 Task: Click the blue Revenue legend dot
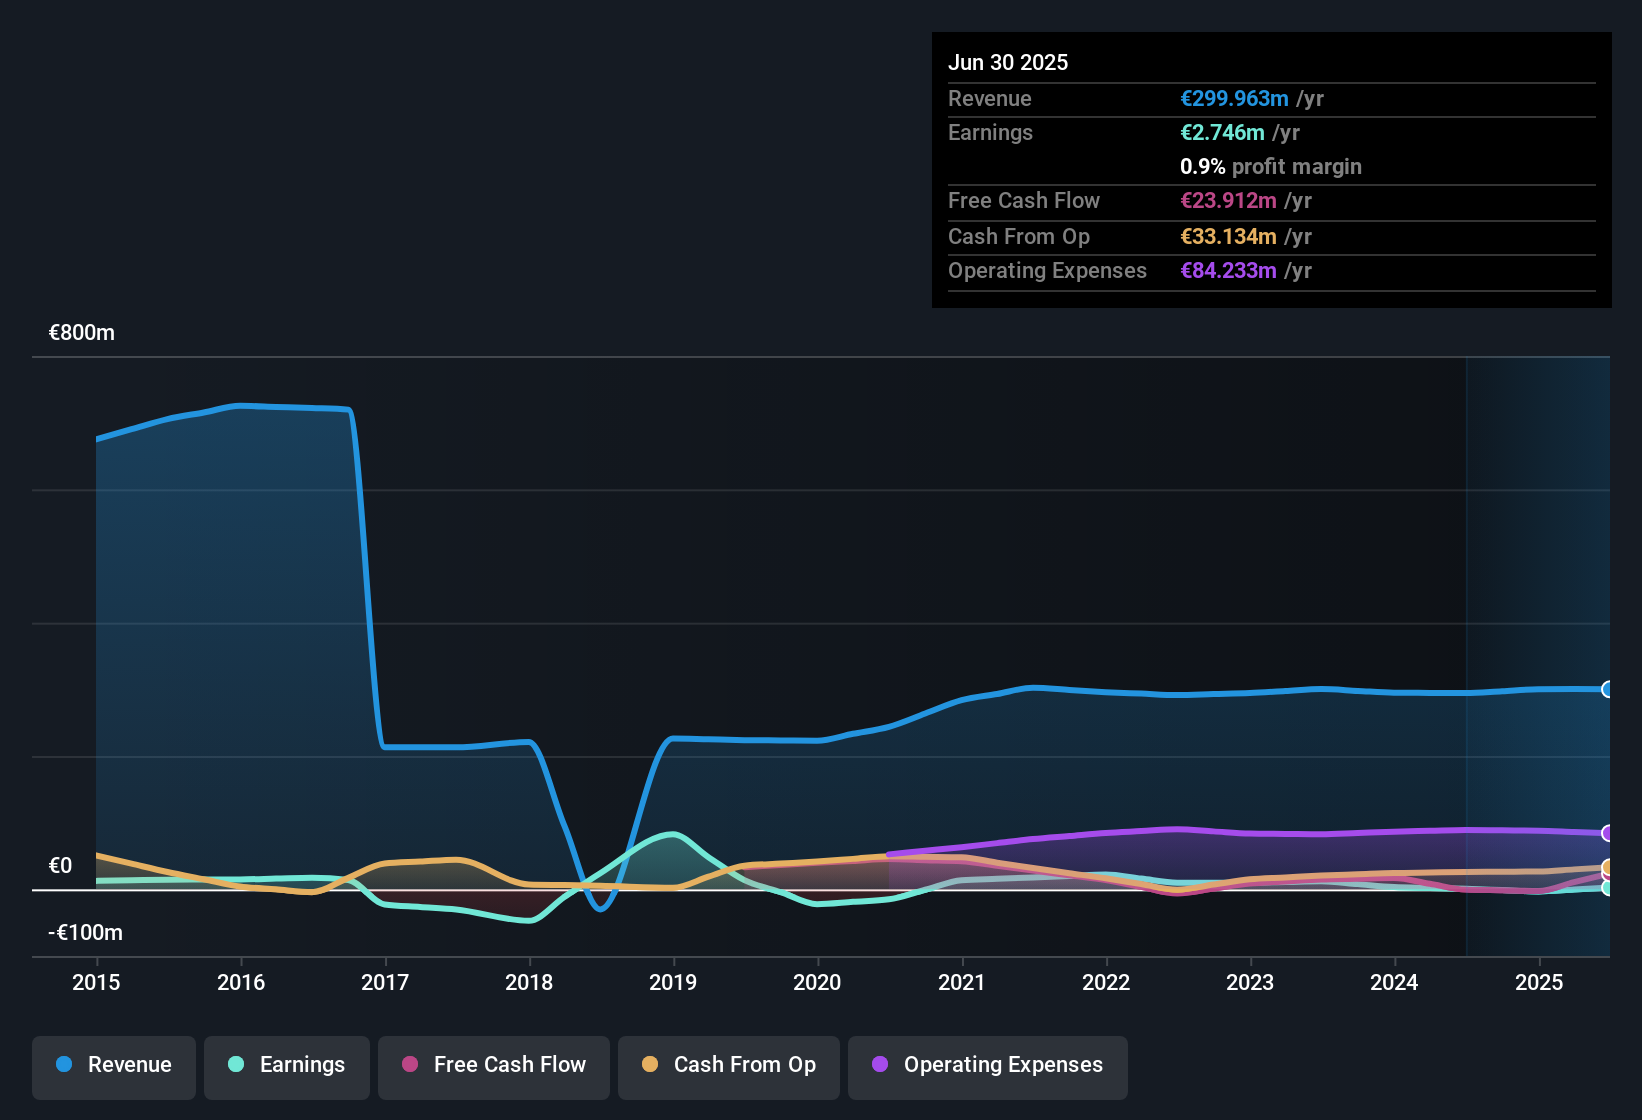click(x=63, y=1065)
